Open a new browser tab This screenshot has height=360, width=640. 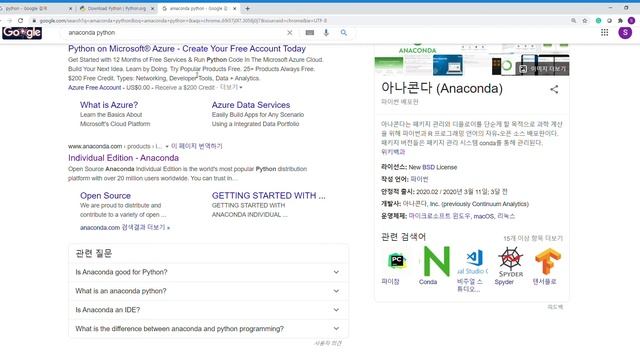coord(247,8)
